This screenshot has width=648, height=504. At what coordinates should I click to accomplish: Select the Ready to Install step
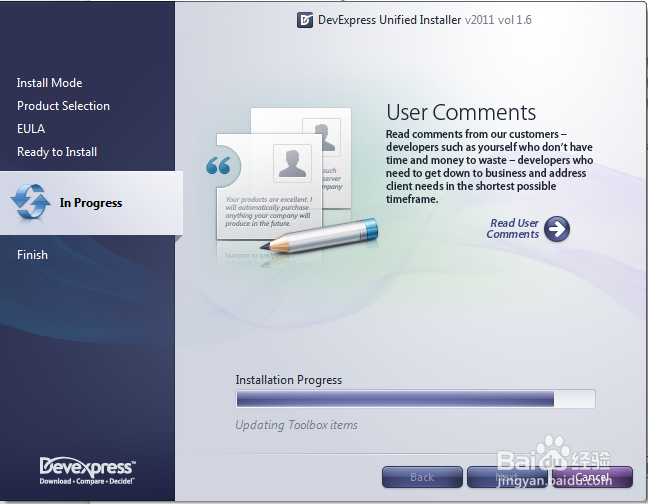coord(57,152)
